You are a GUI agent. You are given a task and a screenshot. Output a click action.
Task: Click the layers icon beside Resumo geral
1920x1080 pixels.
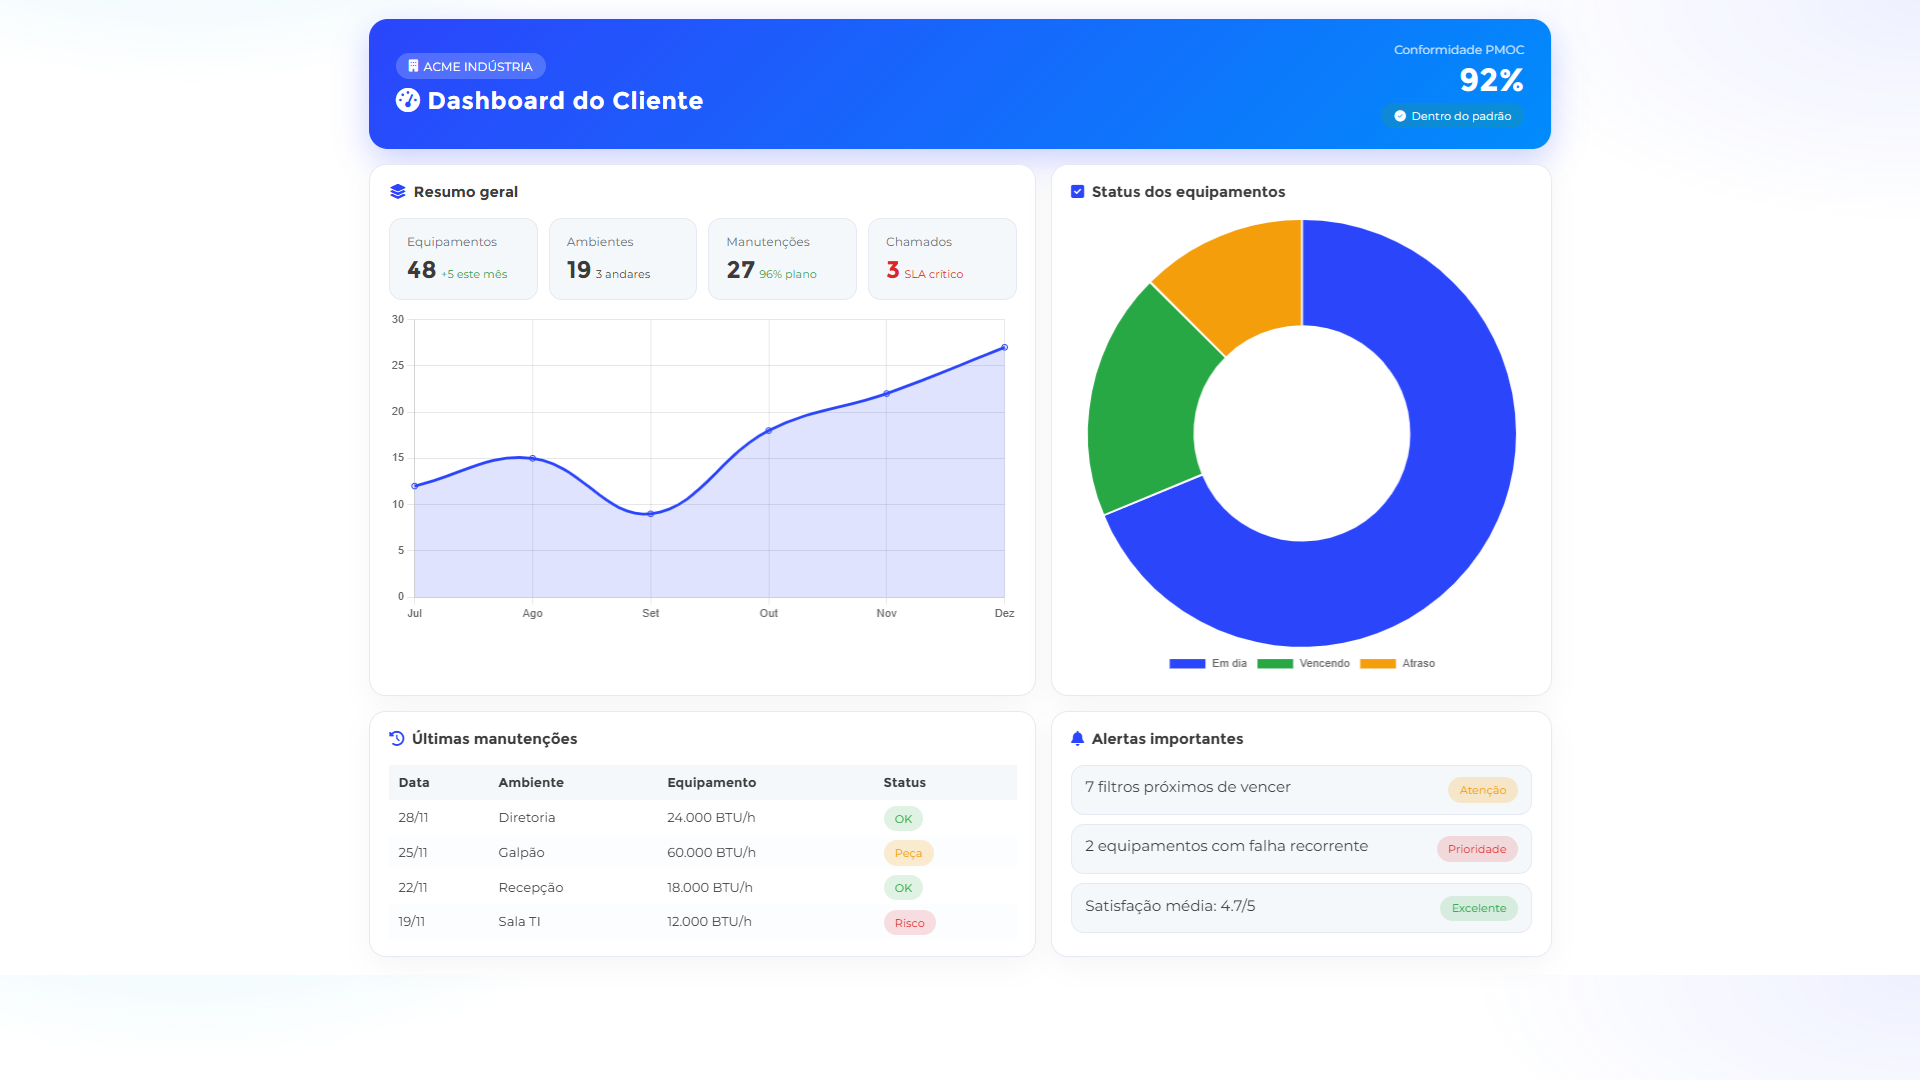coord(398,192)
